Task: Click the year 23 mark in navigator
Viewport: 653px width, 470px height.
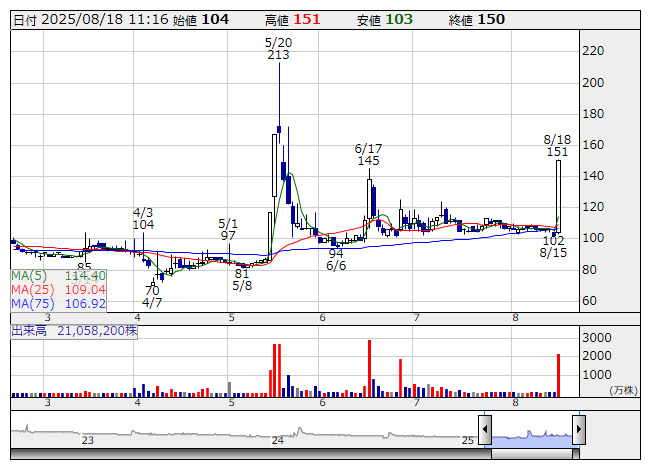Action: pyautogui.click(x=88, y=440)
